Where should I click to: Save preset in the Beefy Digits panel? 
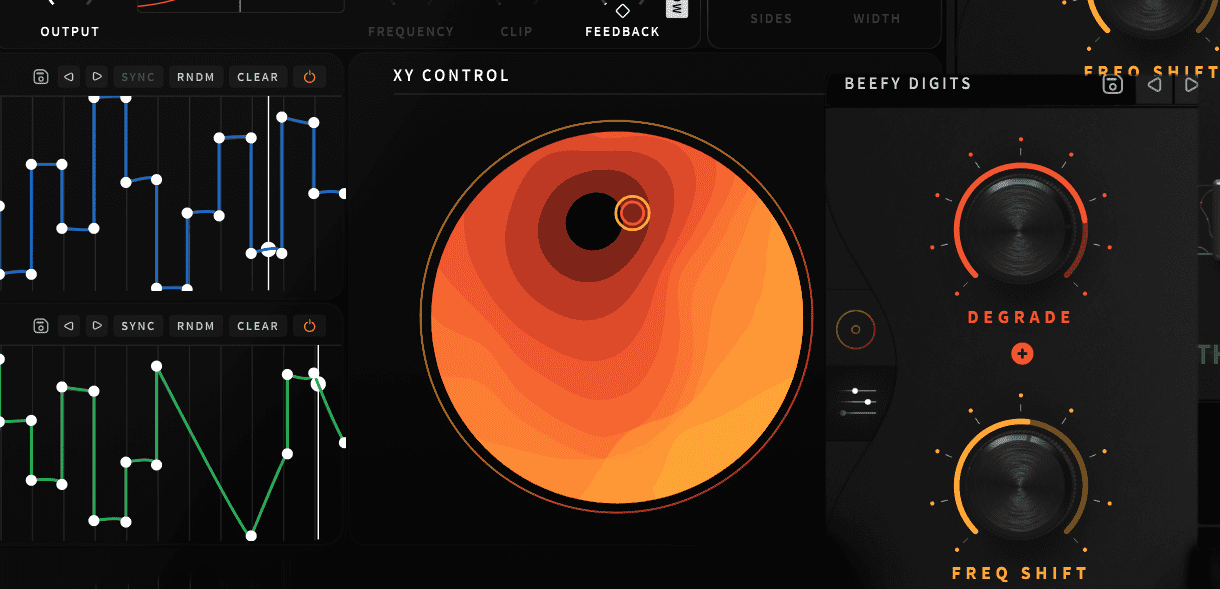pos(1112,85)
